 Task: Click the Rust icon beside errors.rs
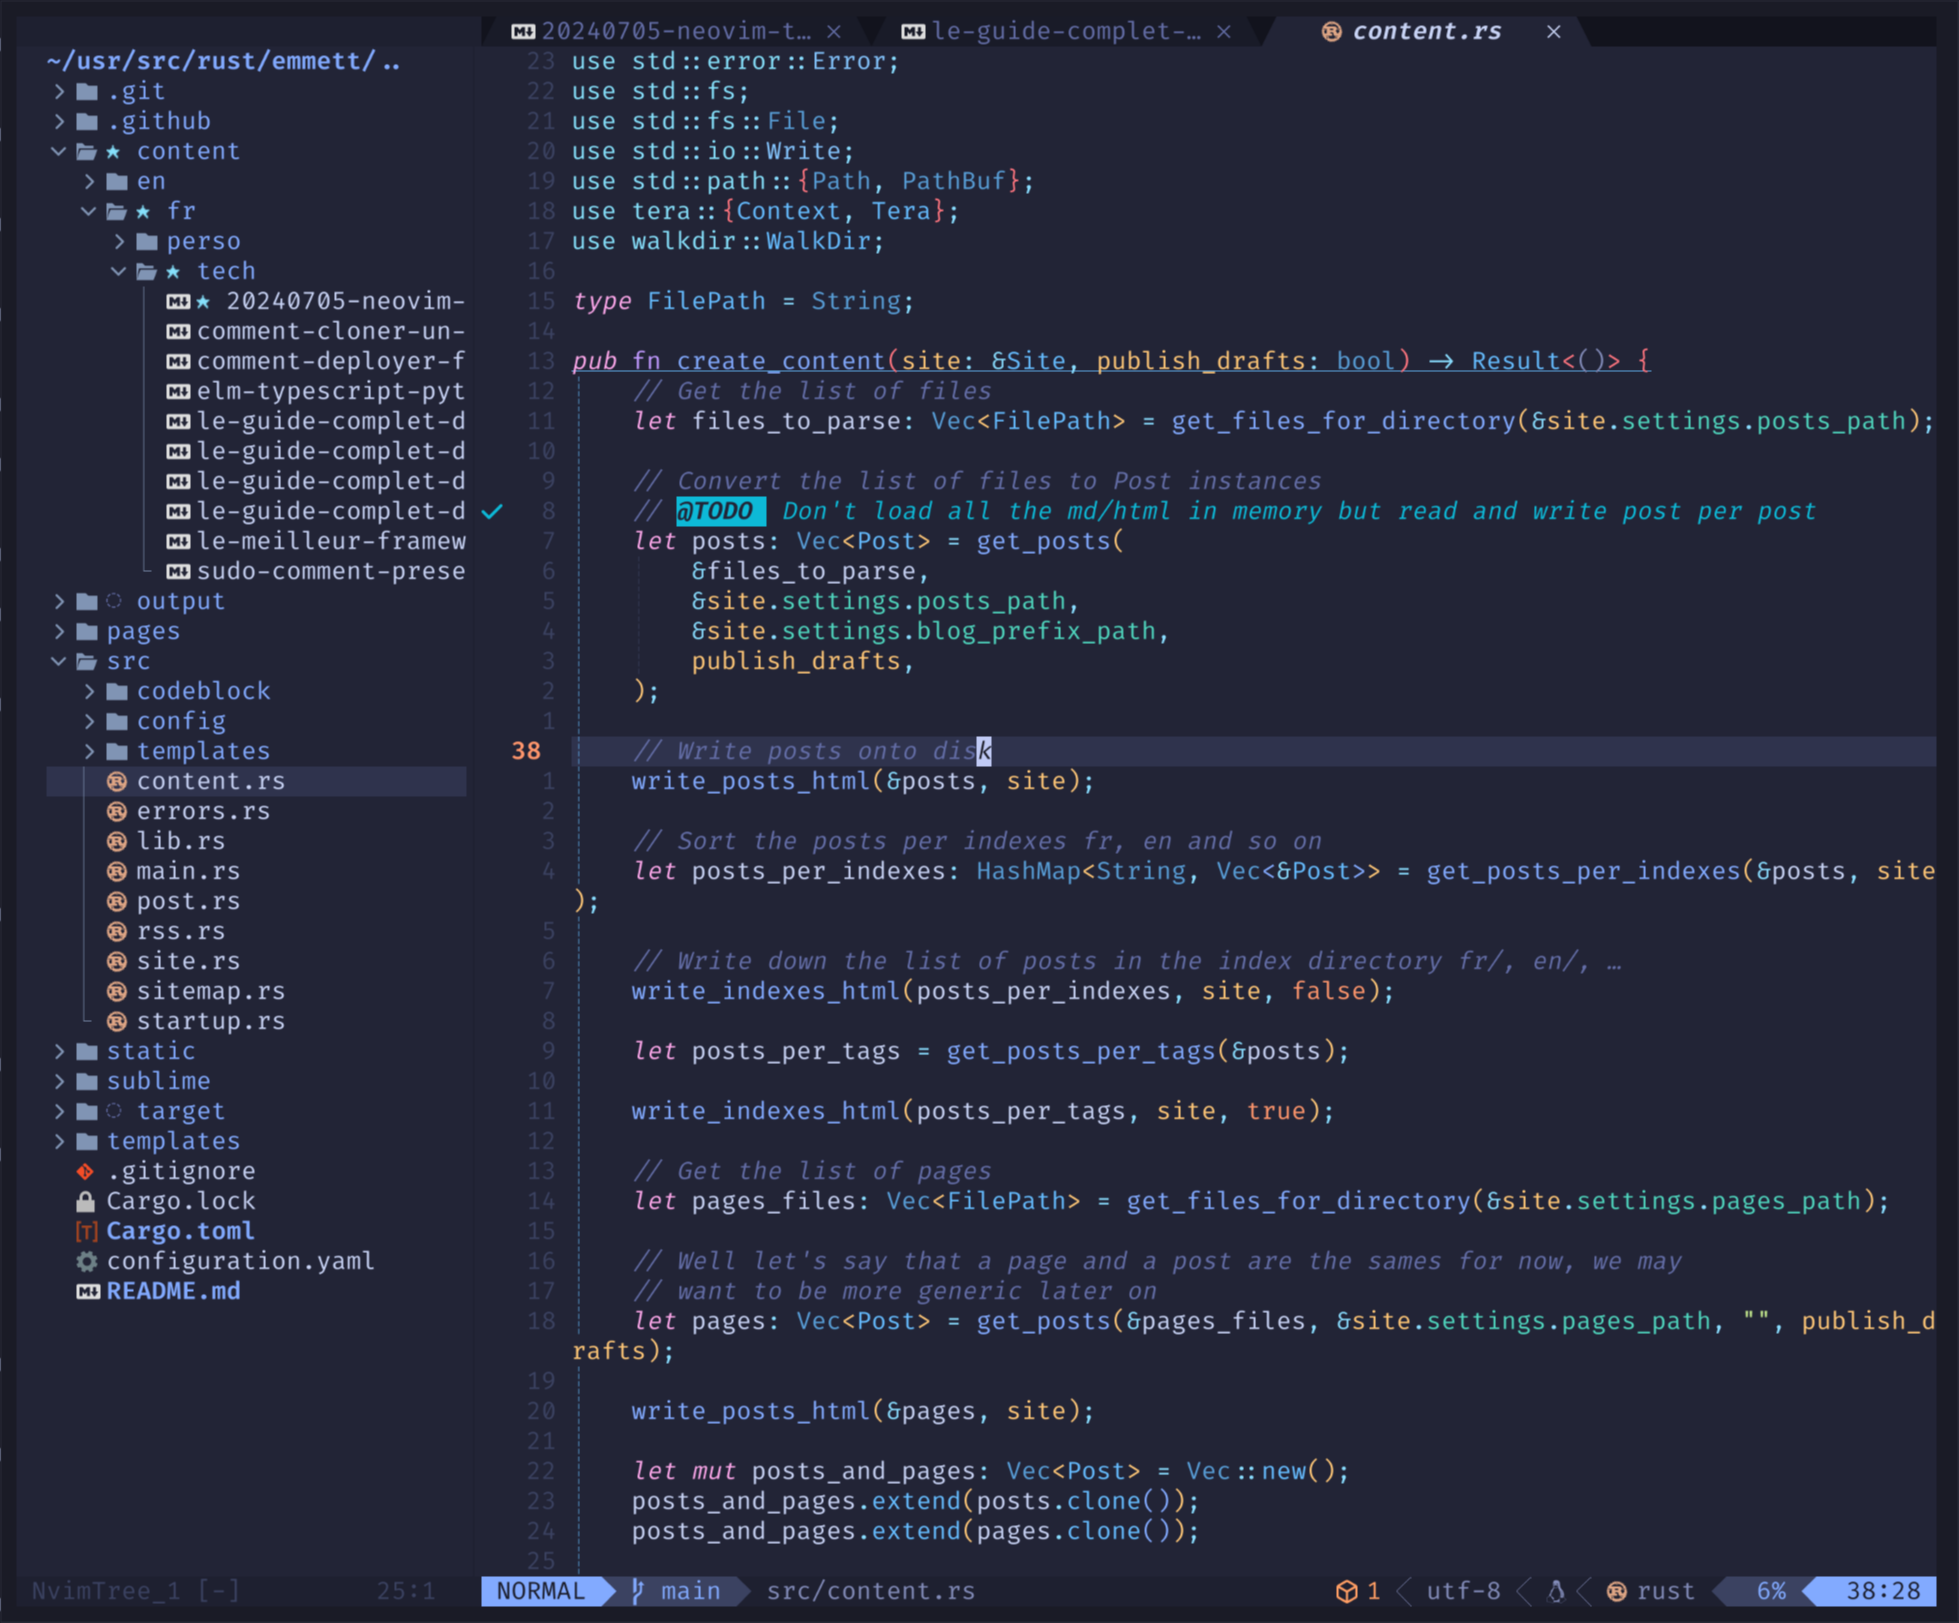point(117,811)
